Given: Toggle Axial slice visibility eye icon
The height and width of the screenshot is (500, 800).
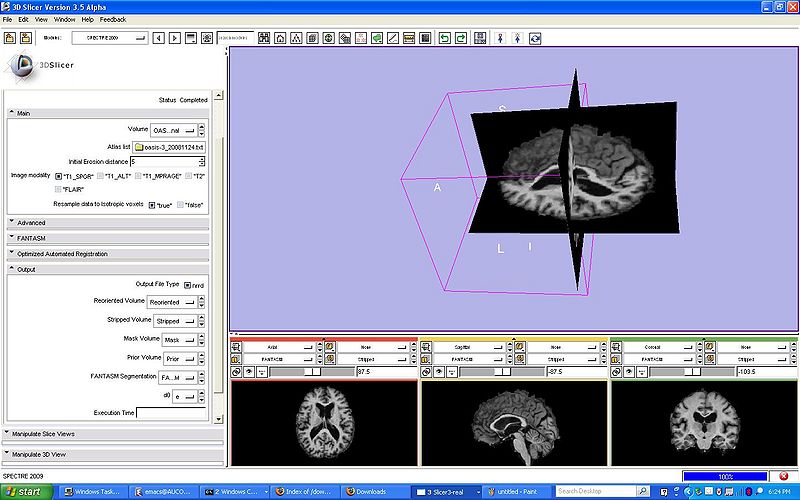Looking at the screenshot, I should coord(249,372).
